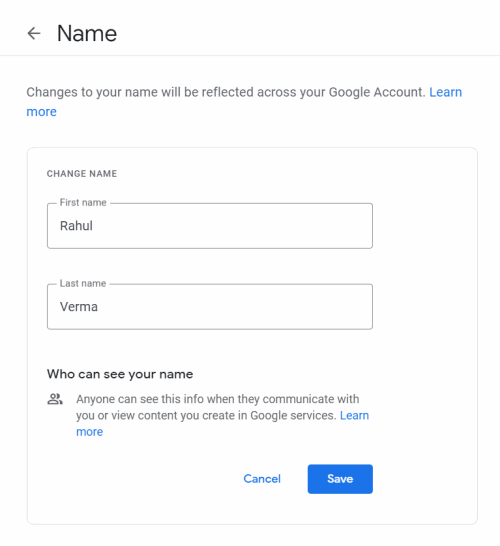Click the word Google Account in description
This screenshot has height=546, width=500.
[376, 92]
